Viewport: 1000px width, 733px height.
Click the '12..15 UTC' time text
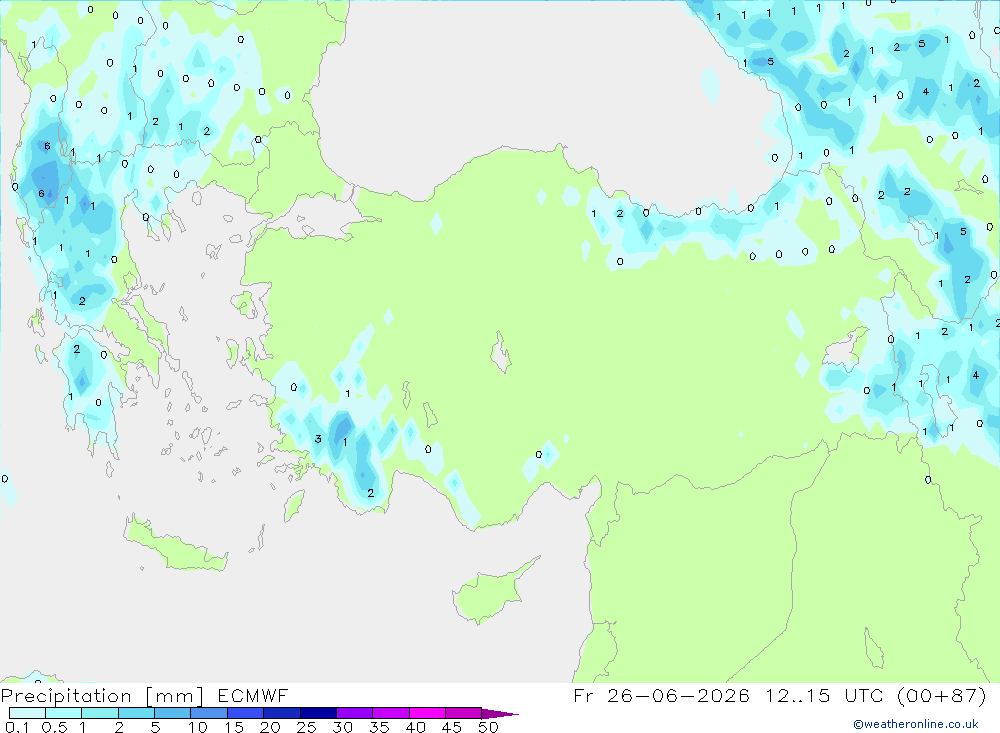pos(826,695)
